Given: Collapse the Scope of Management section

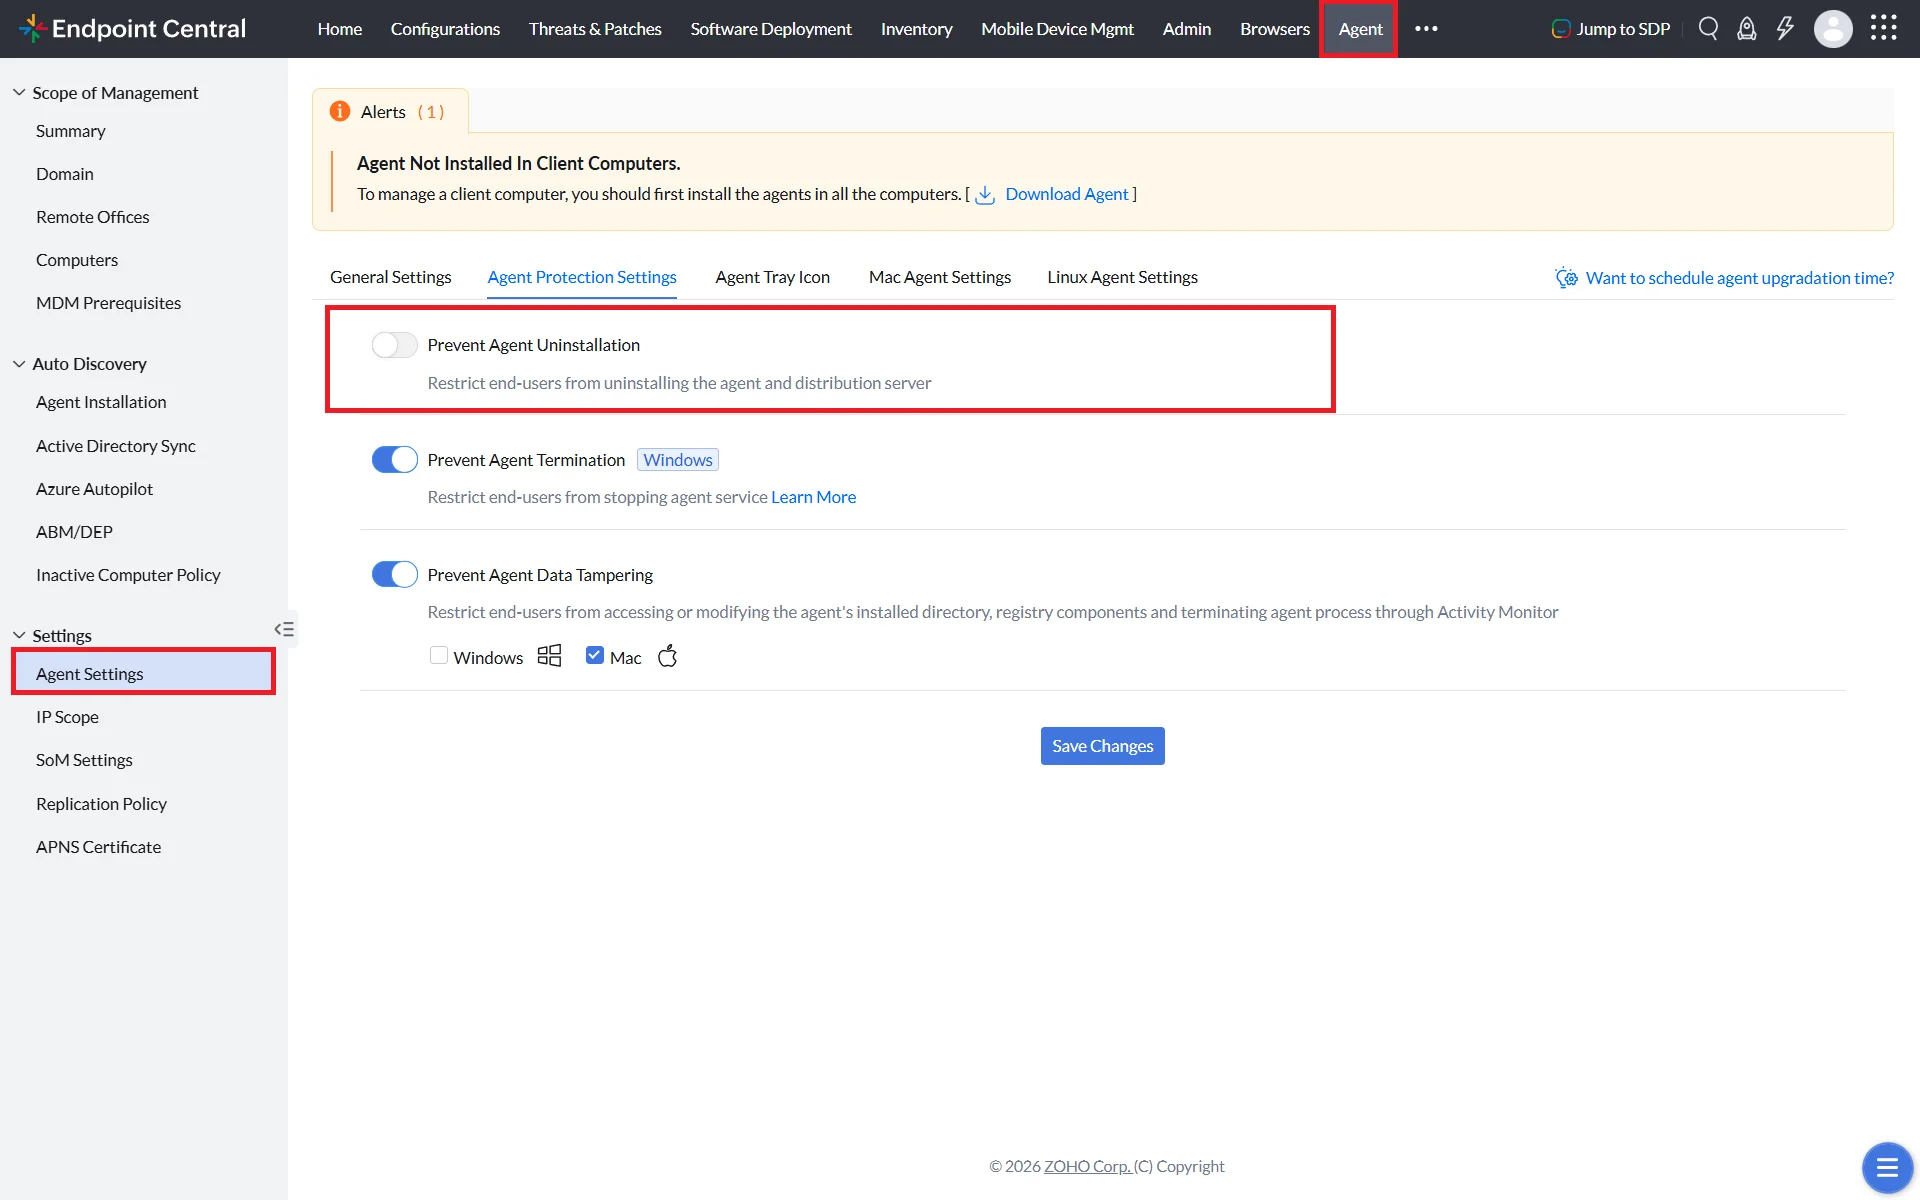Looking at the screenshot, I should (x=18, y=92).
